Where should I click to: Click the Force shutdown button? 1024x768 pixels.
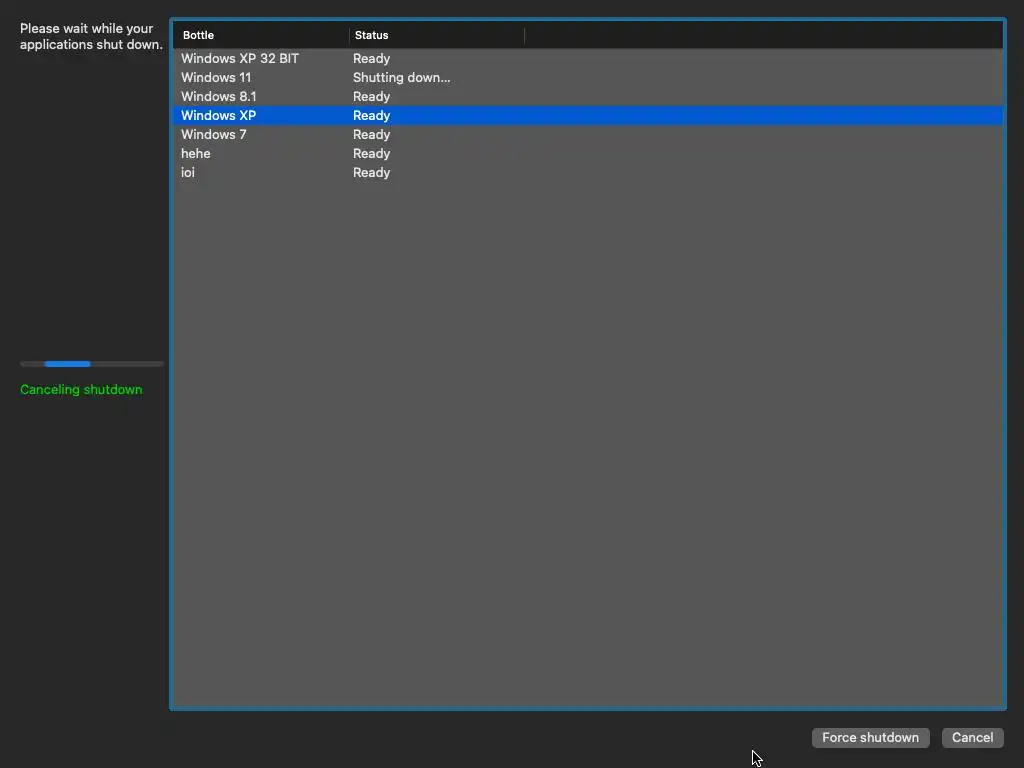point(870,737)
